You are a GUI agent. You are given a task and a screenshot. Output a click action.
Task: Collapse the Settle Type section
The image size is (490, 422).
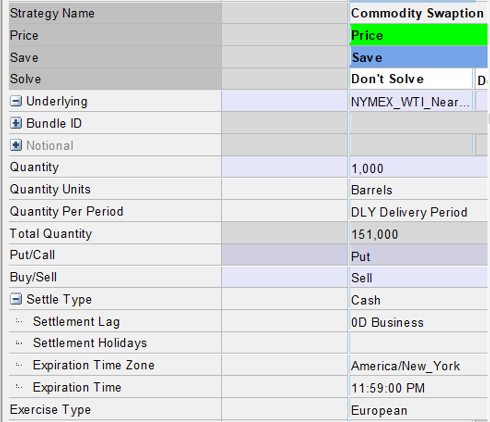click(x=16, y=299)
